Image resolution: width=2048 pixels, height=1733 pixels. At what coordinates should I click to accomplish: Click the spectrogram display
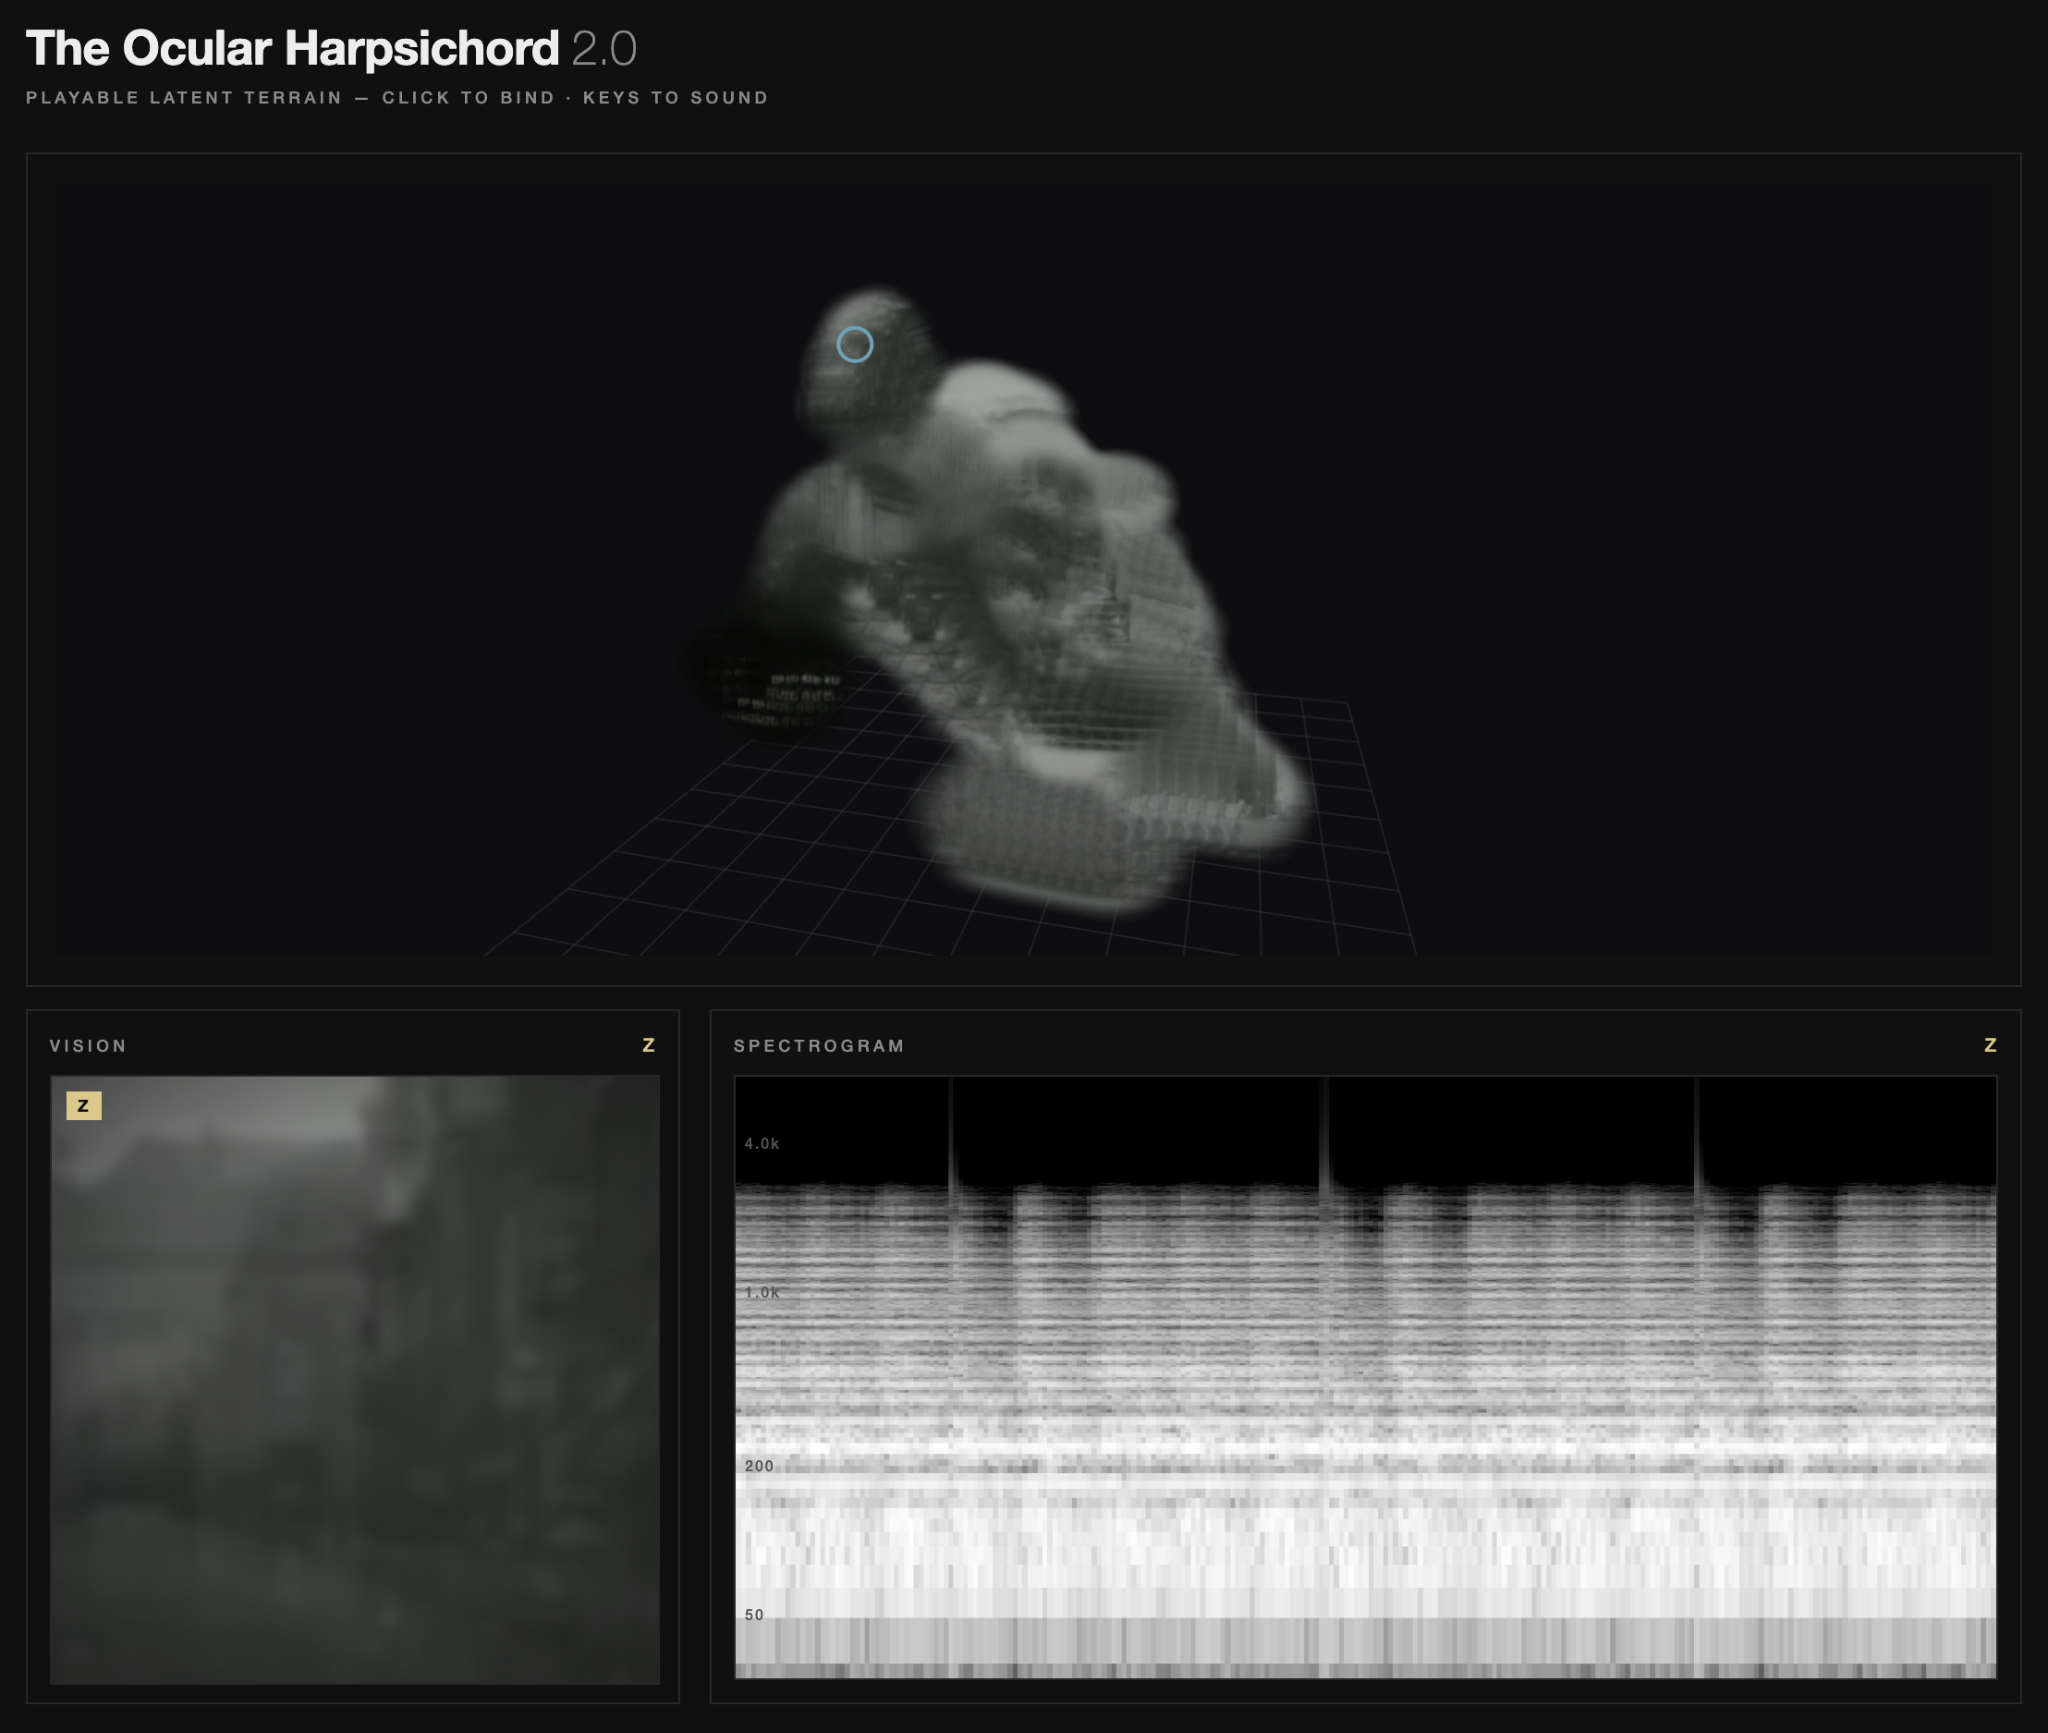1365,1377
